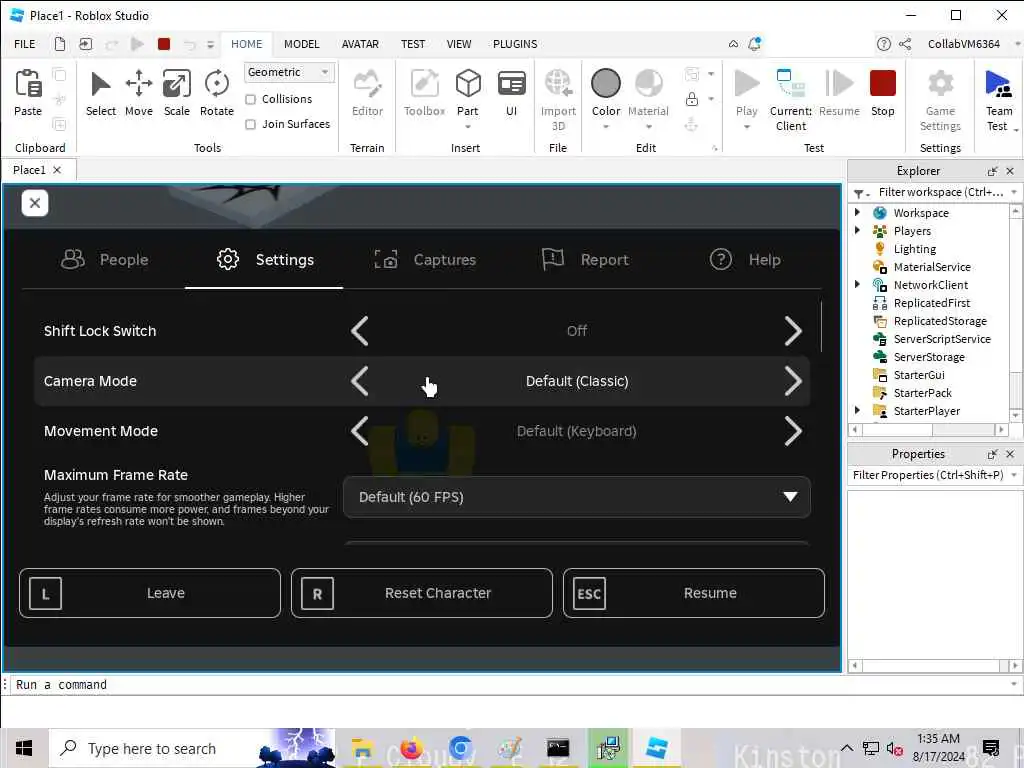Click the lock icon in Edit group
The width and height of the screenshot is (1024, 768).
click(x=692, y=99)
